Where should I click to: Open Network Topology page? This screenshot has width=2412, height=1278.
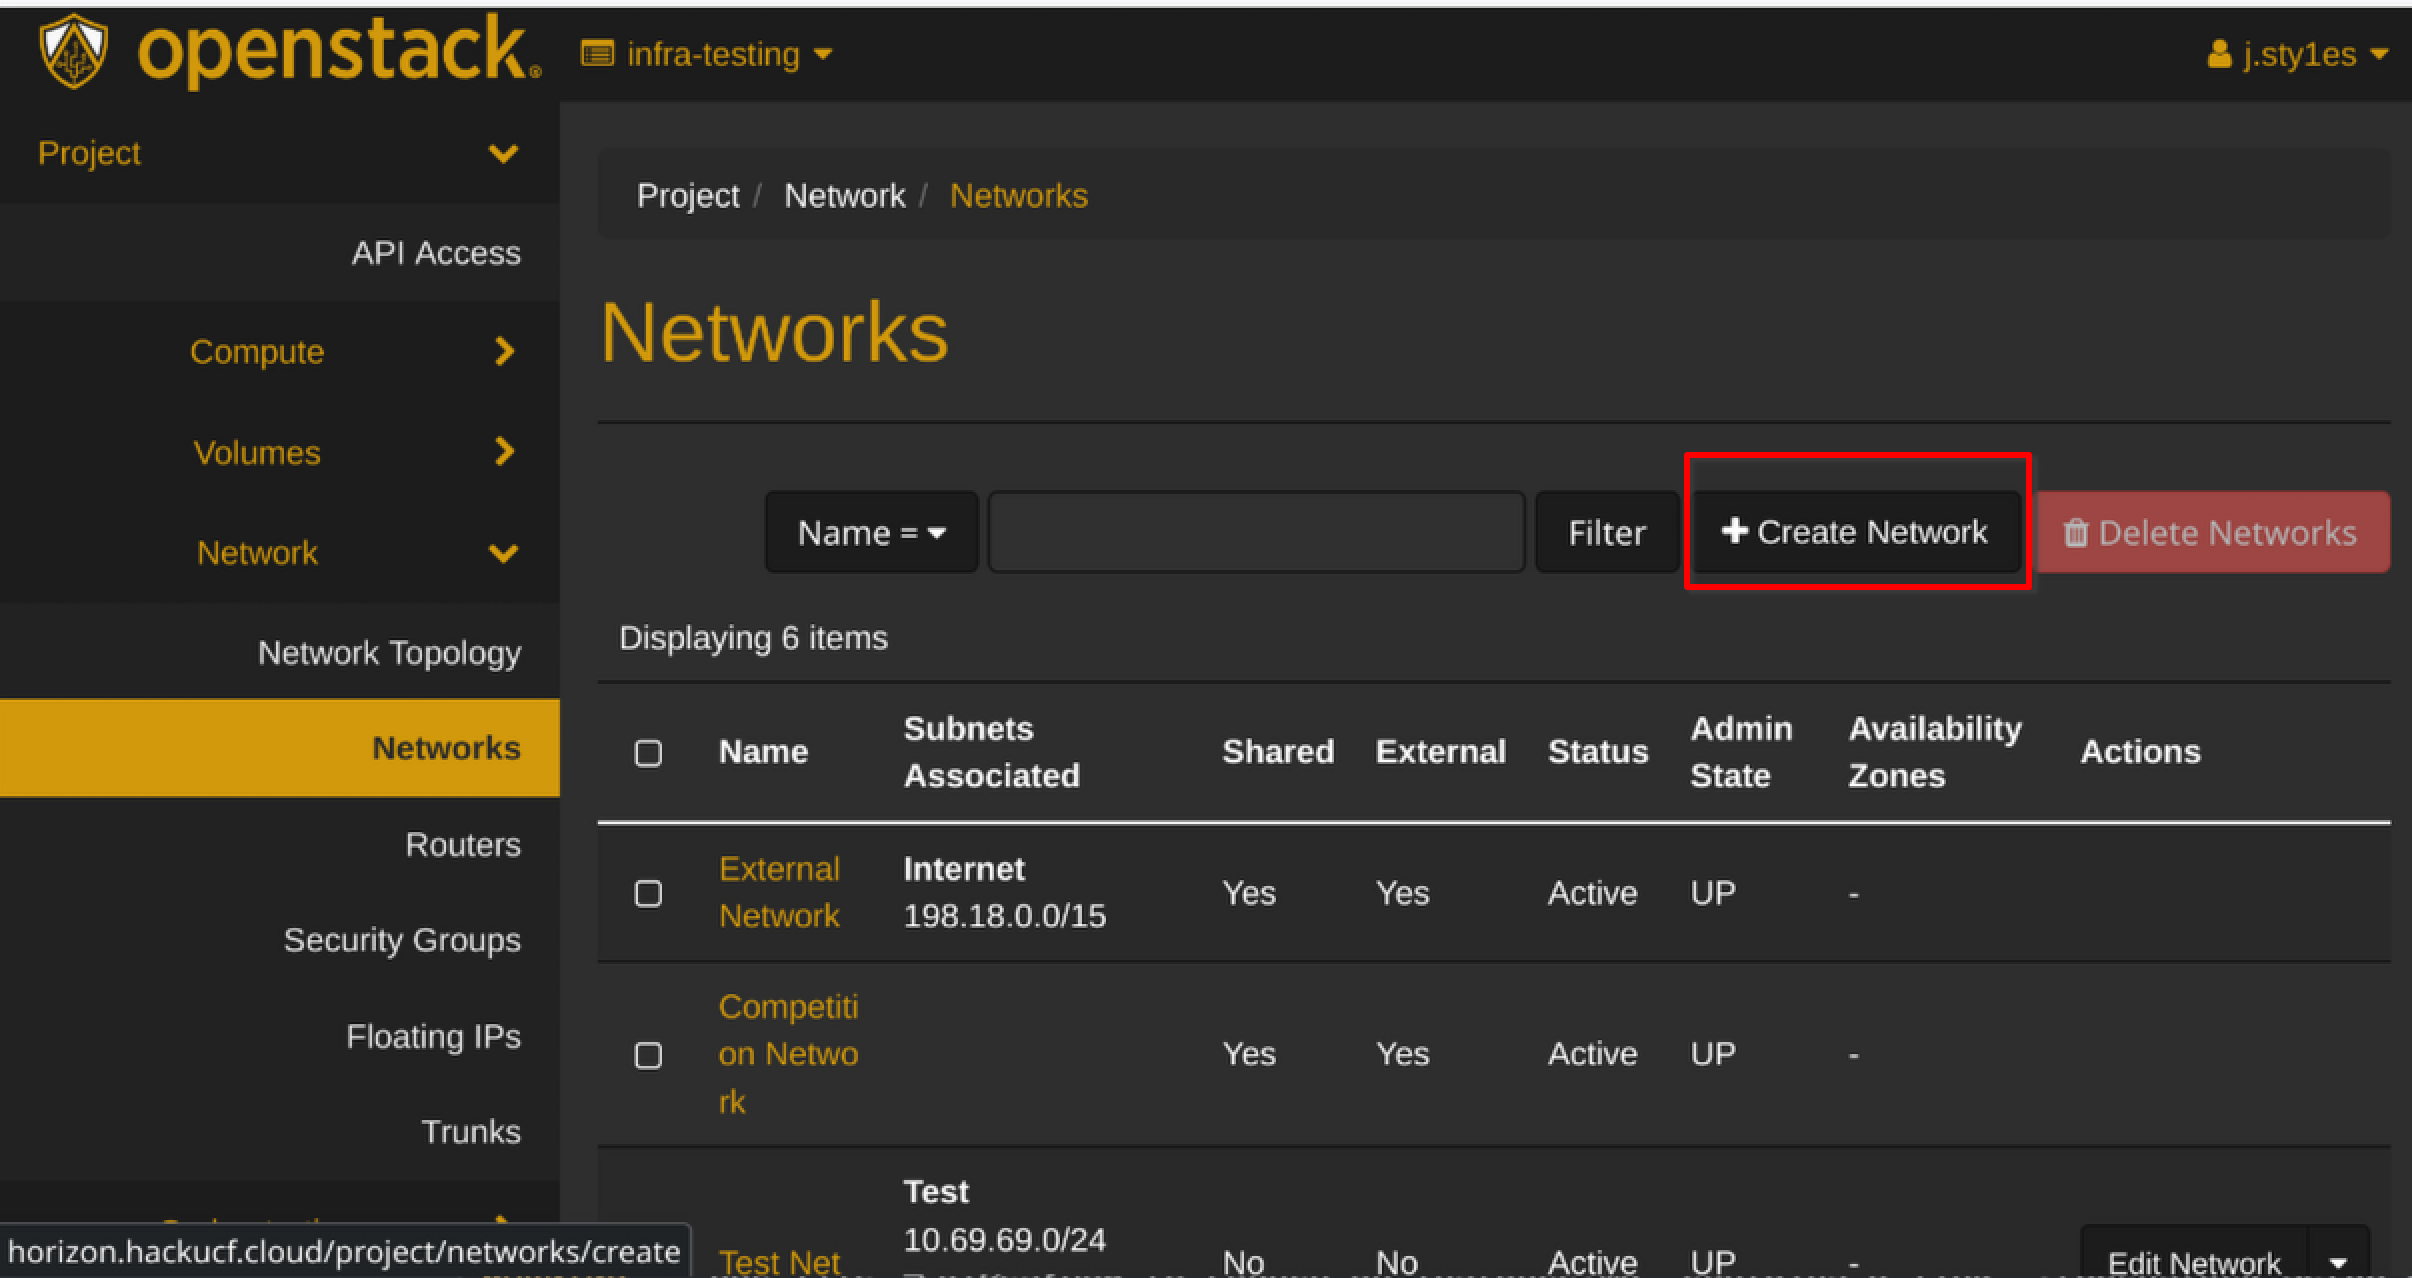pyautogui.click(x=389, y=653)
